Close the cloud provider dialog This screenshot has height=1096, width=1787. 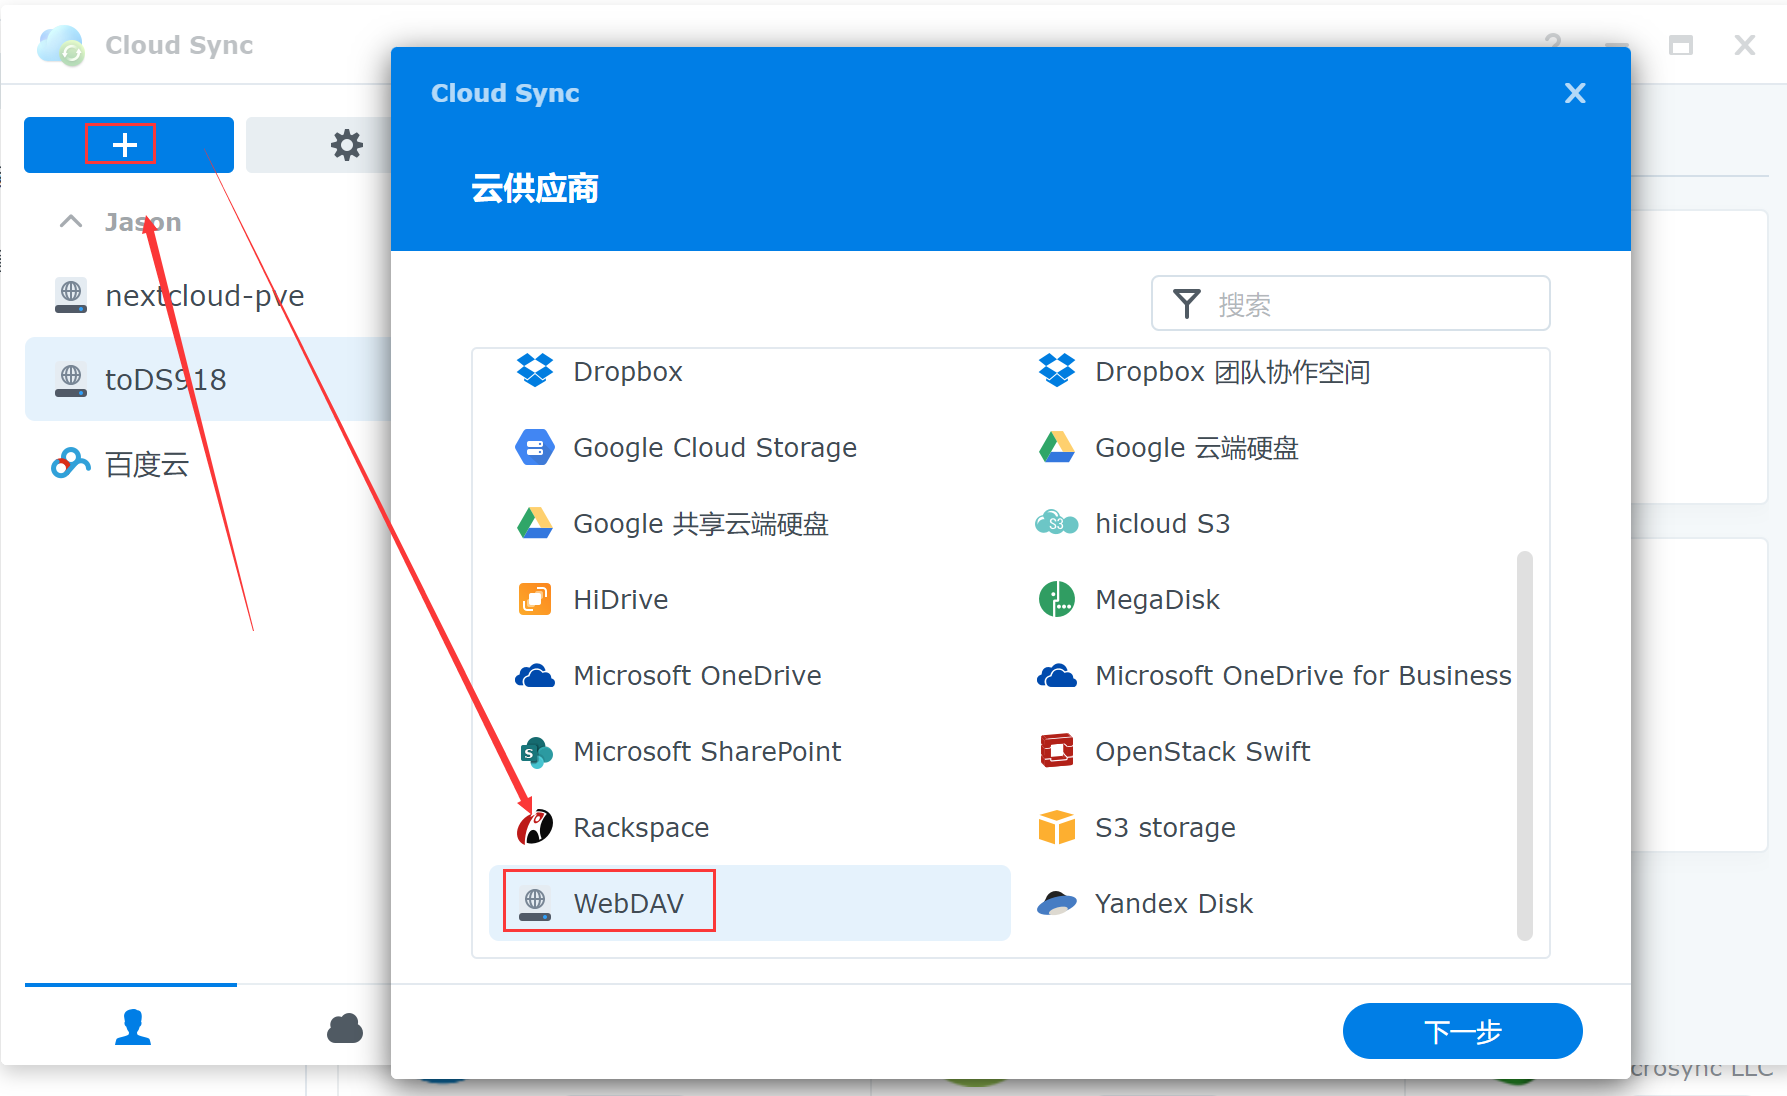click(1574, 93)
